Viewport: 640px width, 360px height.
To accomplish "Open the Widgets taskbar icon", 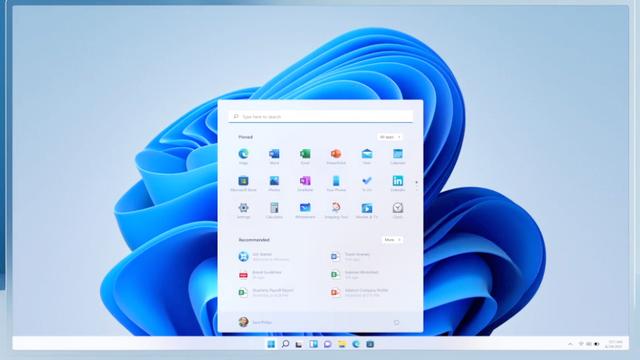I will (x=313, y=344).
